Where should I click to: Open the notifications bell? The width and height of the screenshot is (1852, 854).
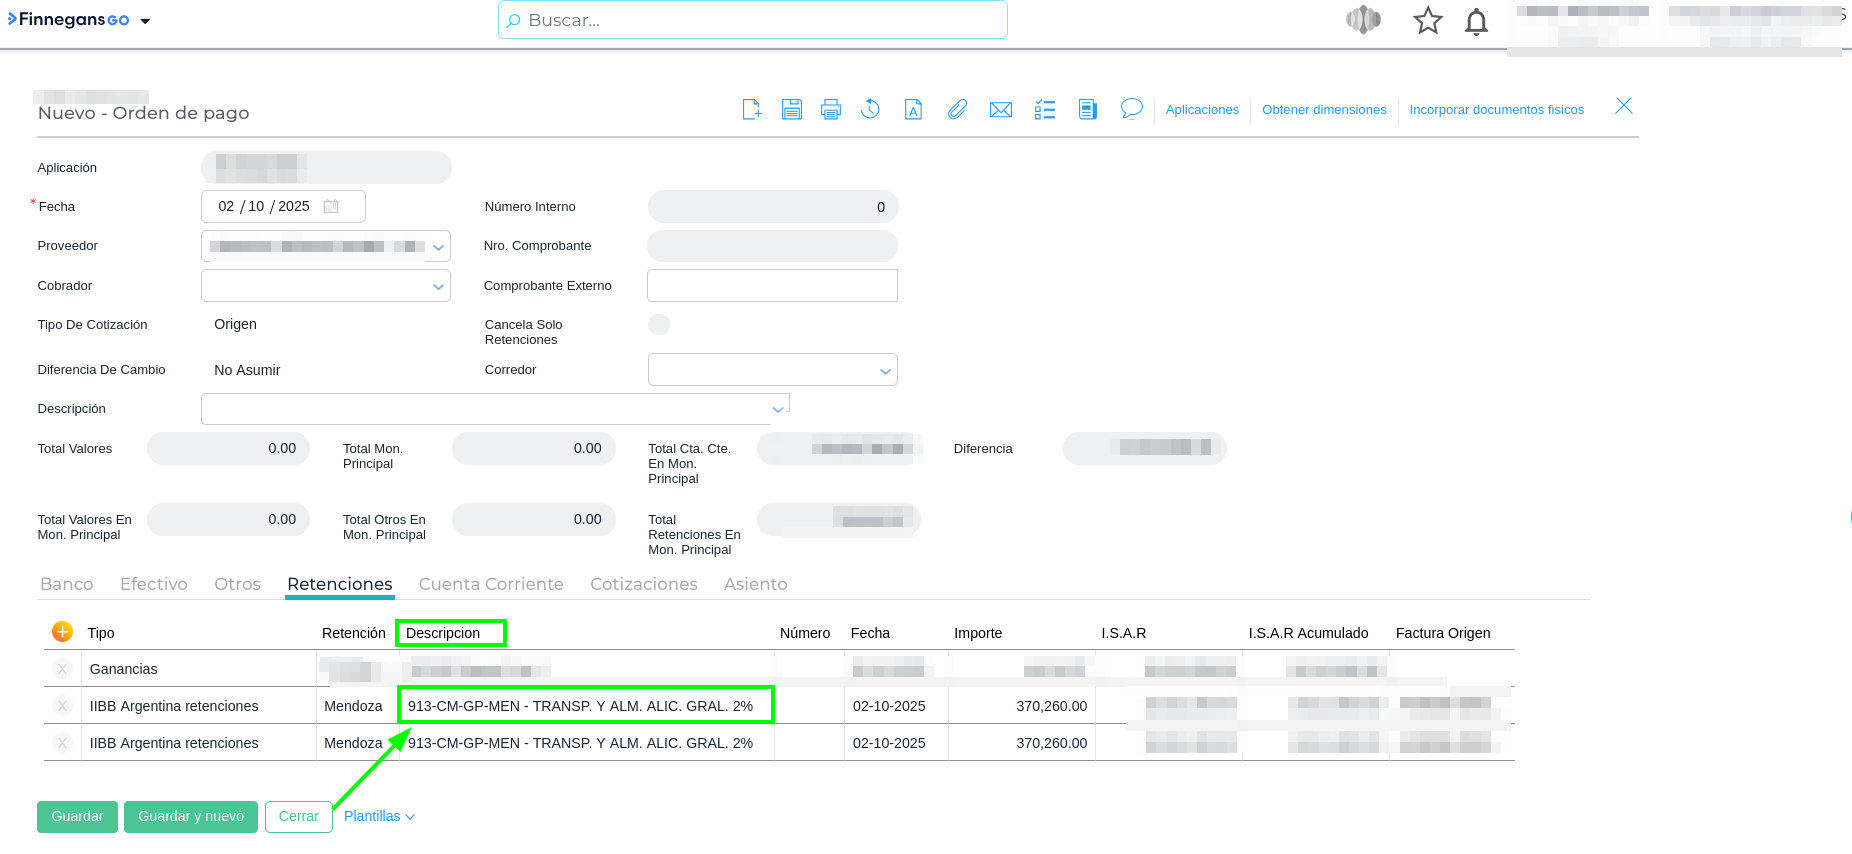tap(1476, 21)
